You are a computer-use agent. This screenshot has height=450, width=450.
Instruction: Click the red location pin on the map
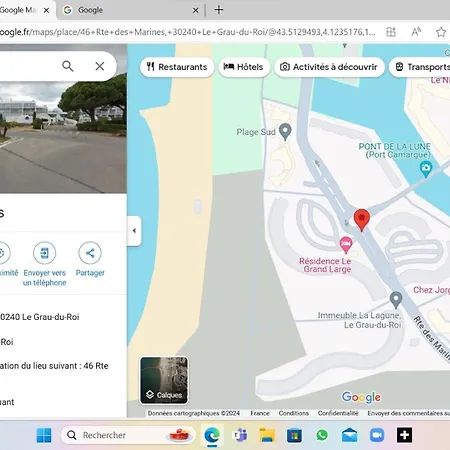click(362, 220)
